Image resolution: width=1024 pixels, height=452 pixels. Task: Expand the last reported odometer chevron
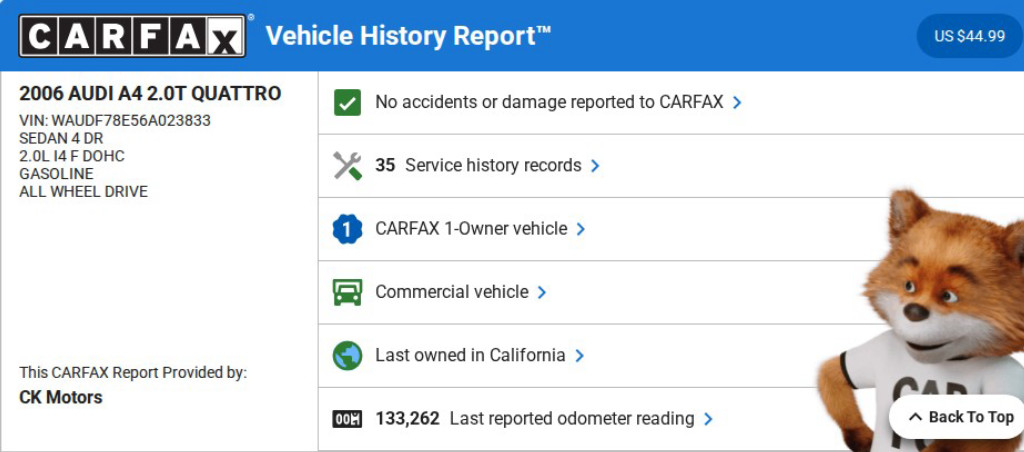point(708,419)
